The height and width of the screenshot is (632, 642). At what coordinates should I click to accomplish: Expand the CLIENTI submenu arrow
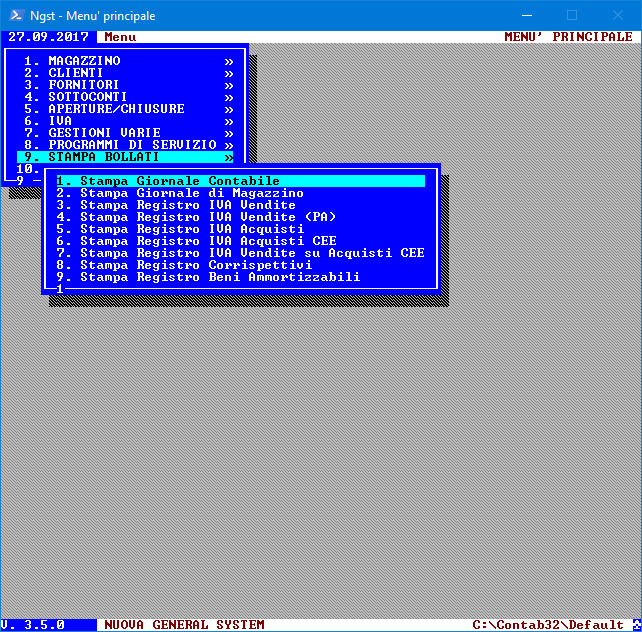point(229,73)
